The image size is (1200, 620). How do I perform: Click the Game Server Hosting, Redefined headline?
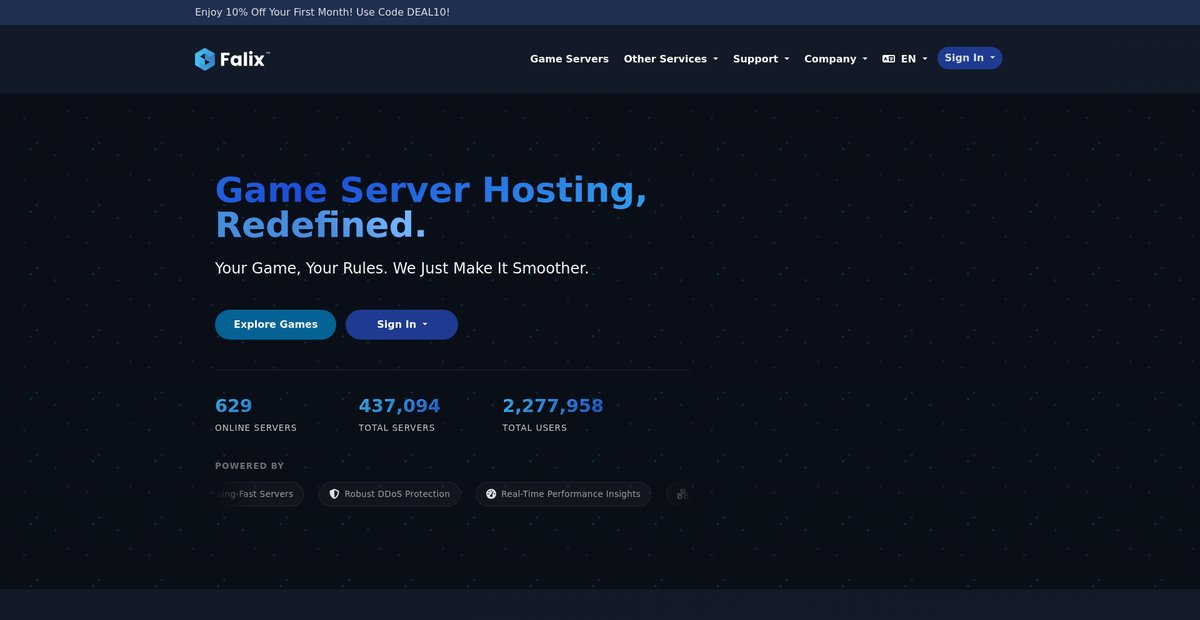coord(431,207)
